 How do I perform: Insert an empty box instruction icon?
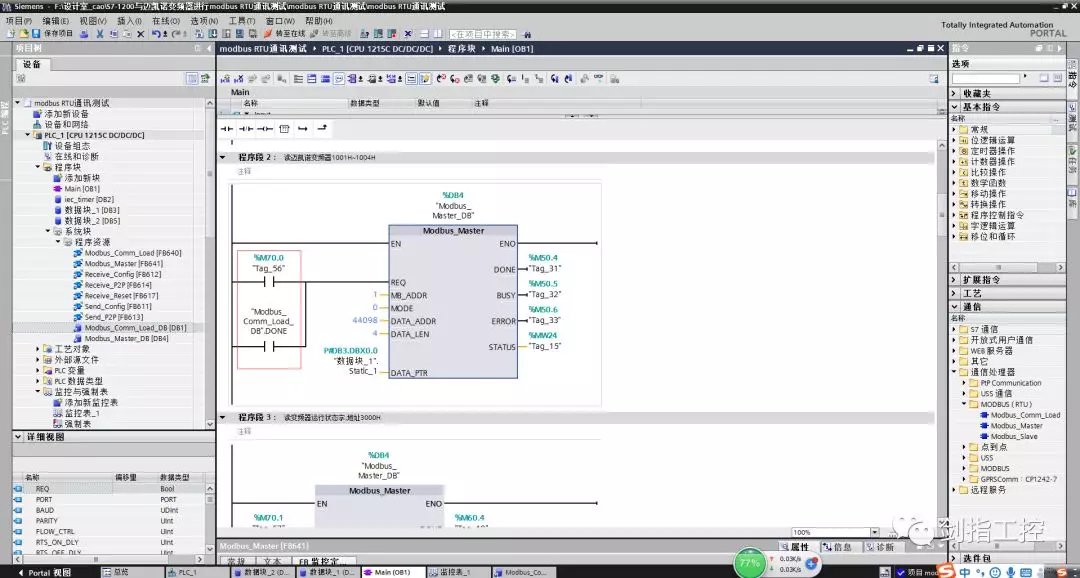coord(284,129)
